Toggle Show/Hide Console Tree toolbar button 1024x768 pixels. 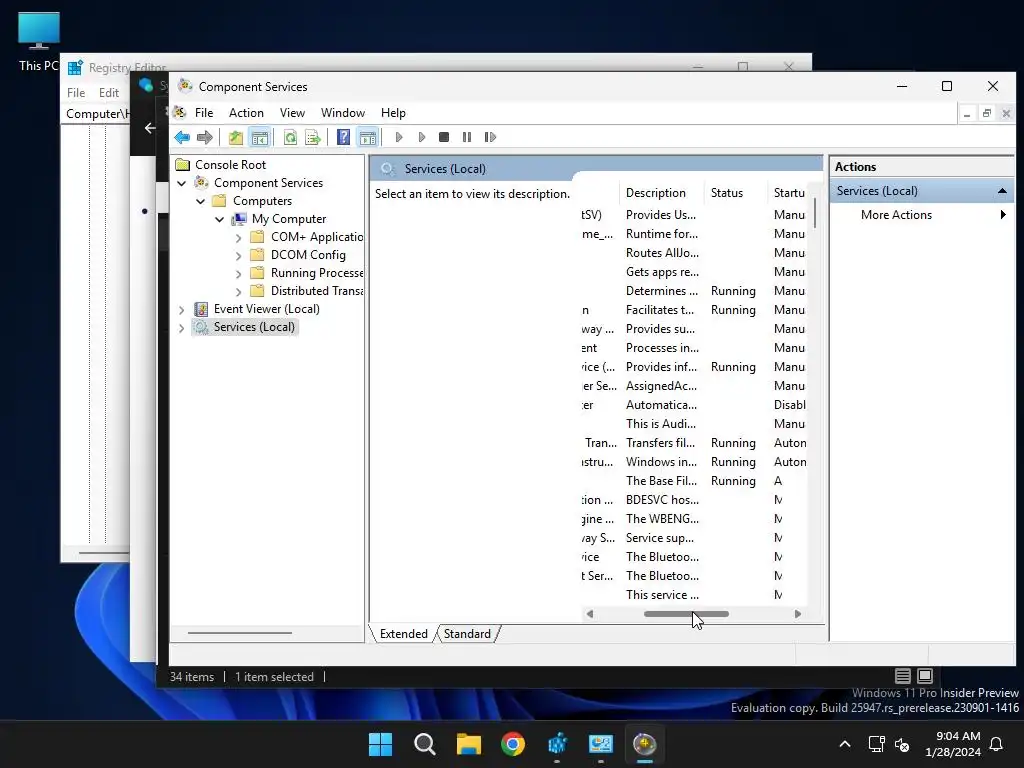point(260,137)
